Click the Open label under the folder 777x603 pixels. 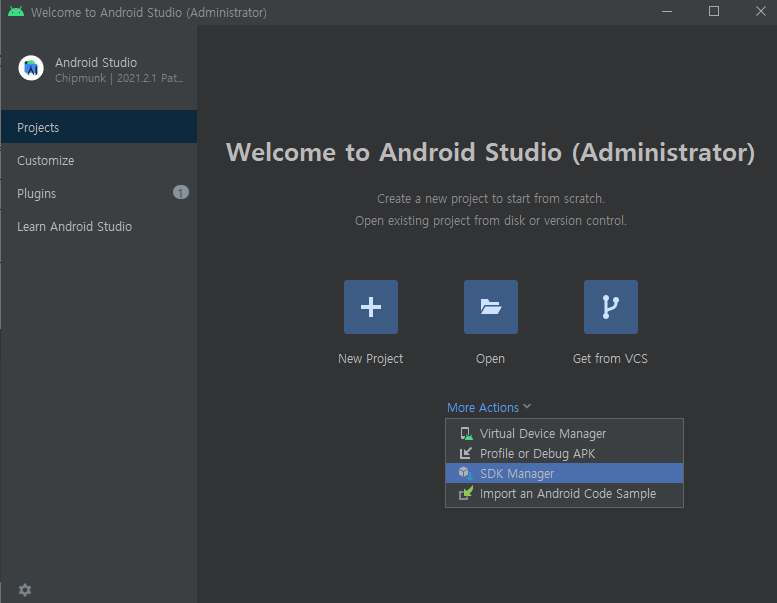point(491,359)
